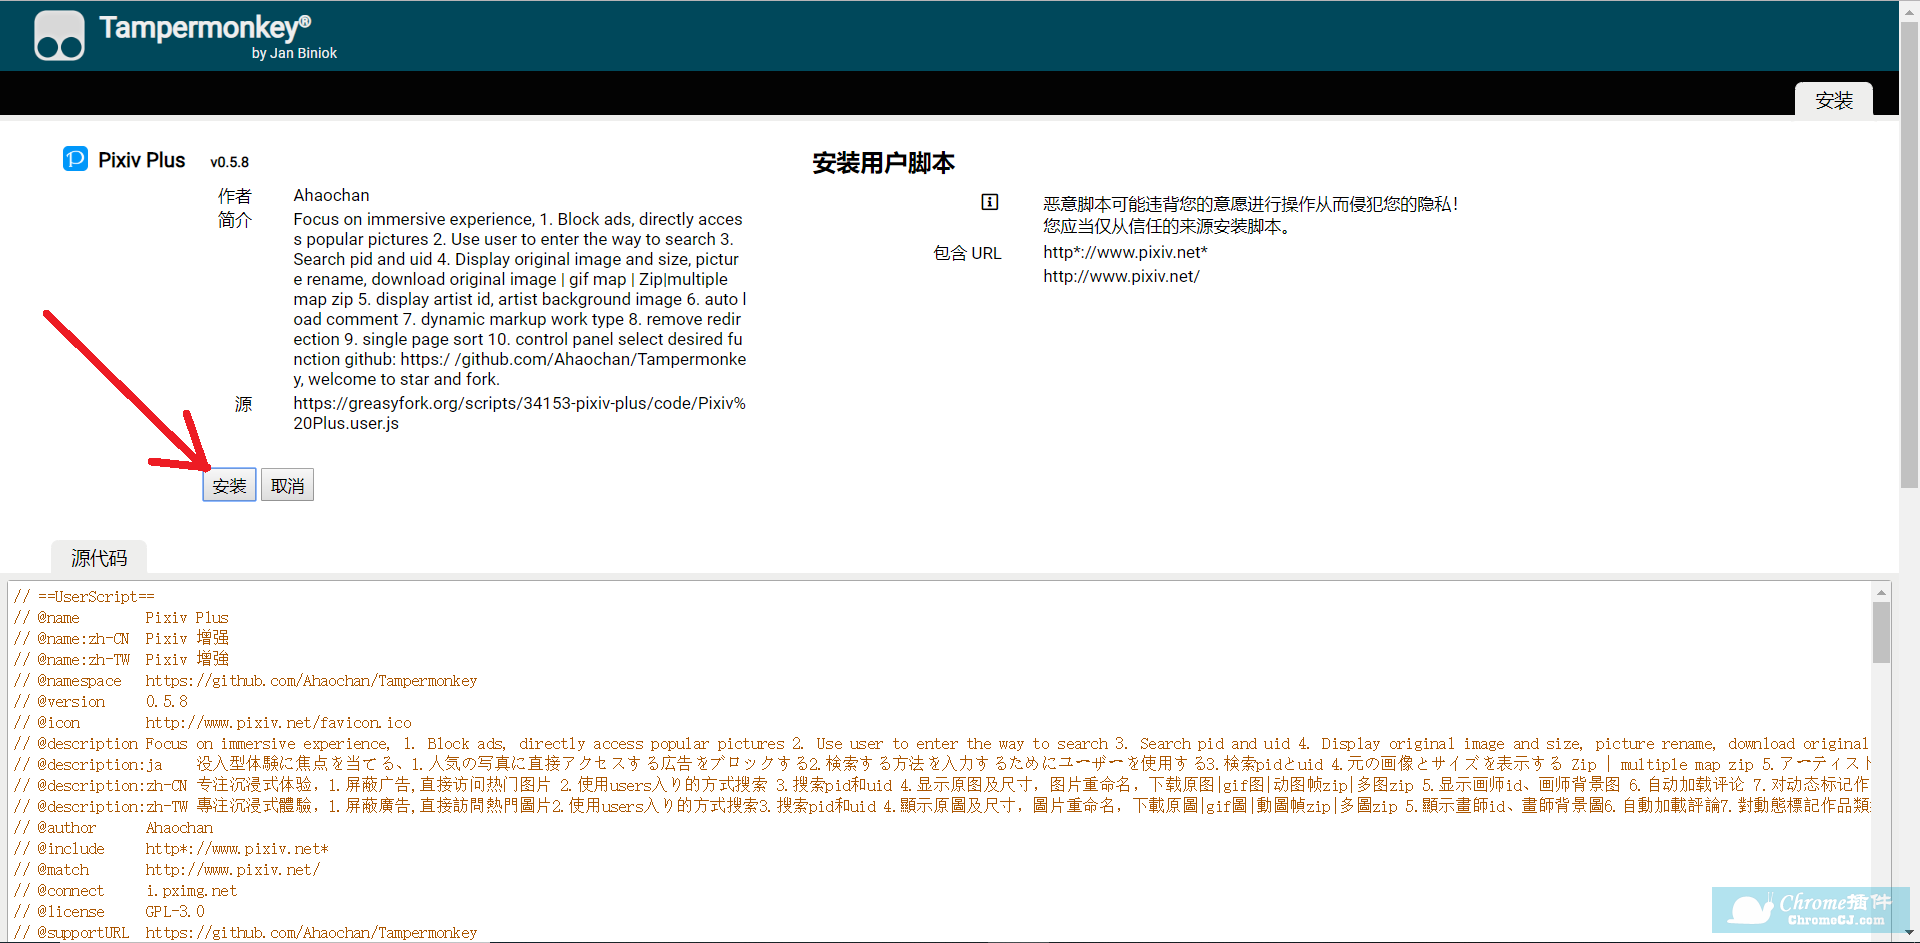Click the @match code line
Viewport: 1920px width, 943px height.
click(x=167, y=869)
